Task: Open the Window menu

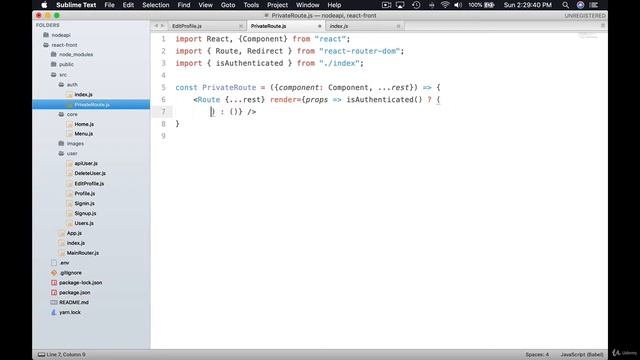Action: tap(307, 5)
